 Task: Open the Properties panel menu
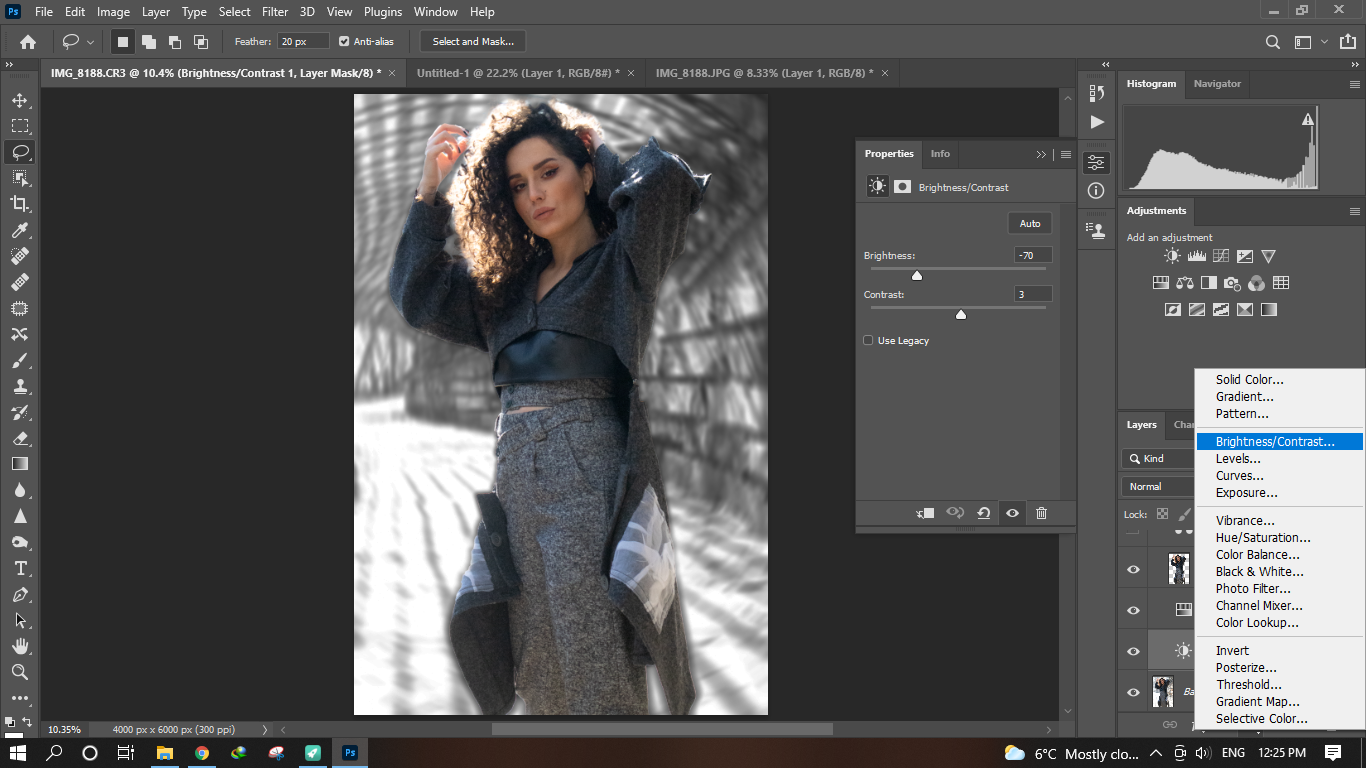1066,154
